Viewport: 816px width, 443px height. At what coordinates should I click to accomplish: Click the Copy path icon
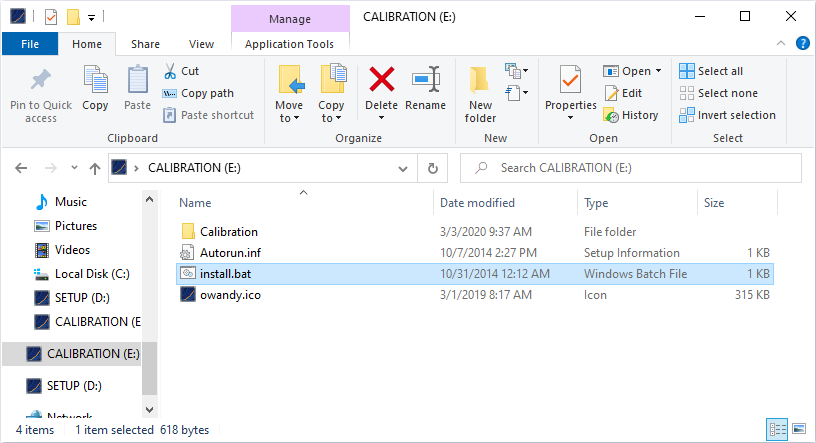170,93
